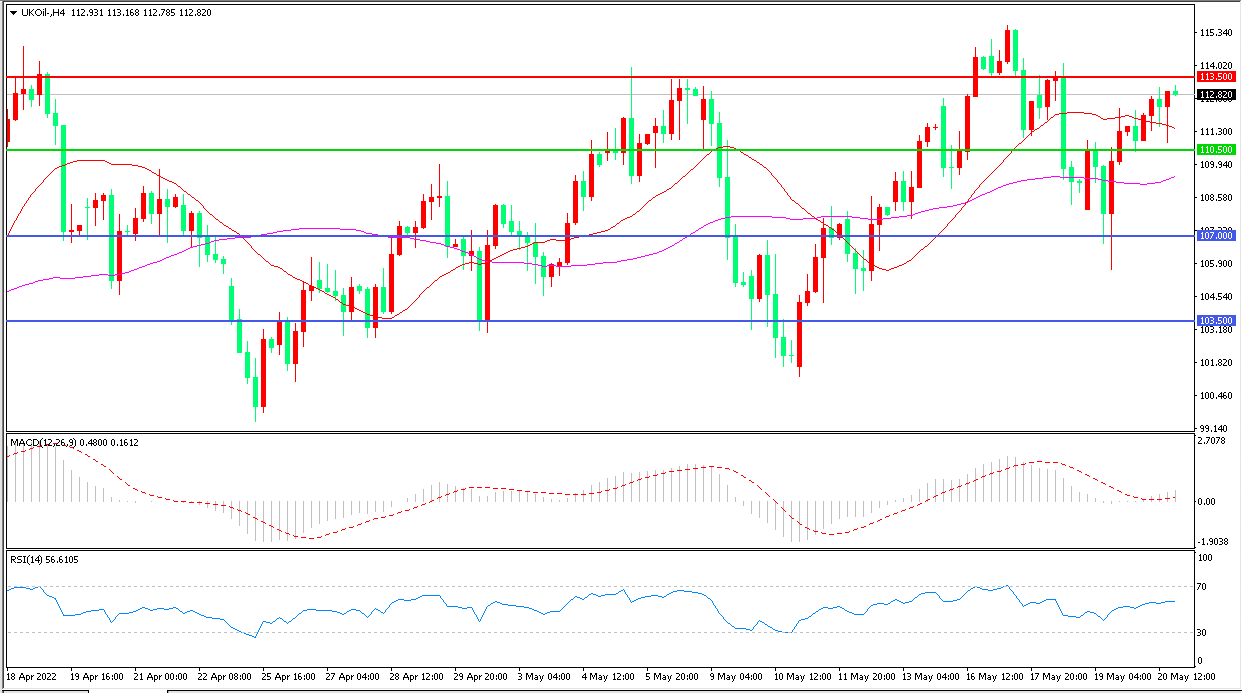Click the 115.340 value on price scale
This screenshot has height=693, width=1242.
point(1216,33)
